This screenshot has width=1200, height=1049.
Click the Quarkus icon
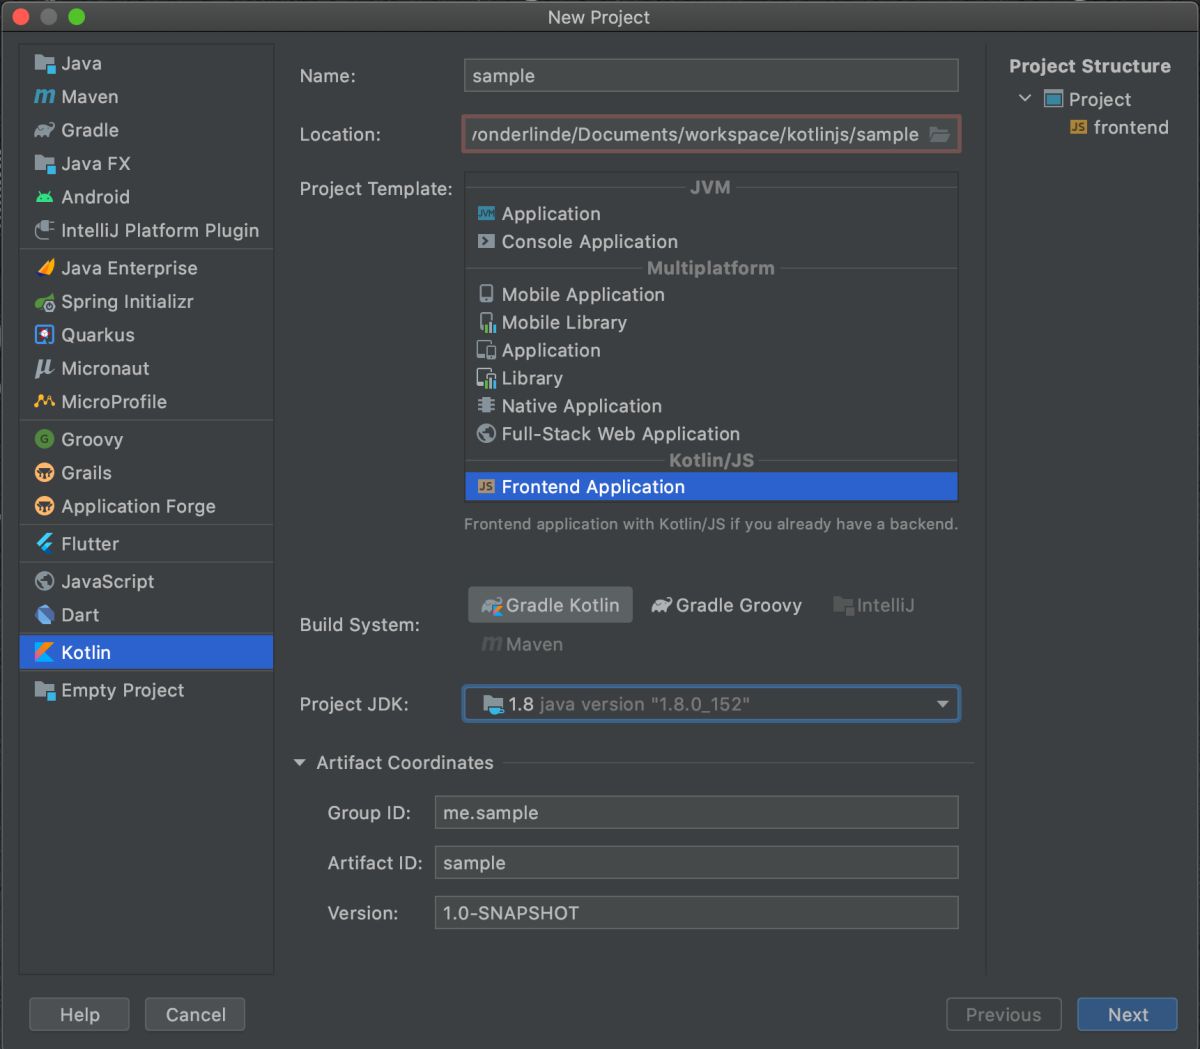(44, 335)
